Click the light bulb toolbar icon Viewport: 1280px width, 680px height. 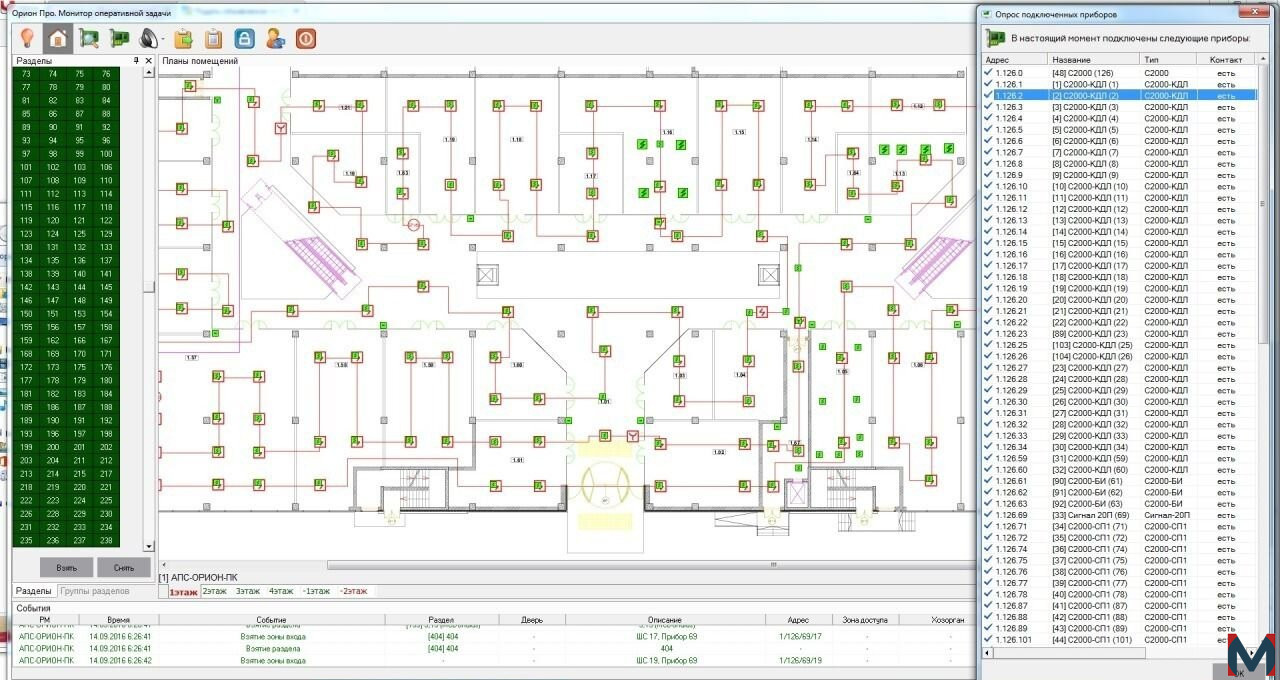[28, 38]
